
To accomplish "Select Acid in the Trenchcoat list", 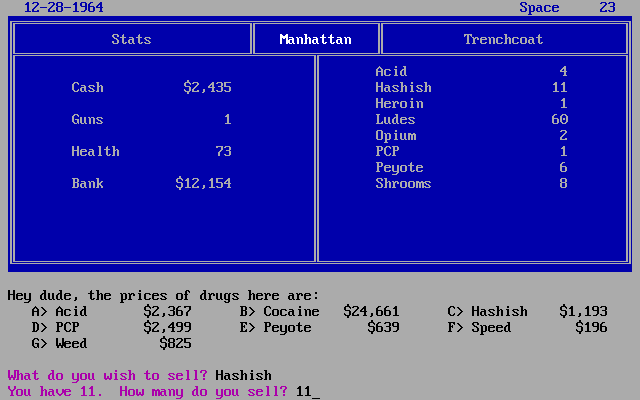I will [391, 71].
